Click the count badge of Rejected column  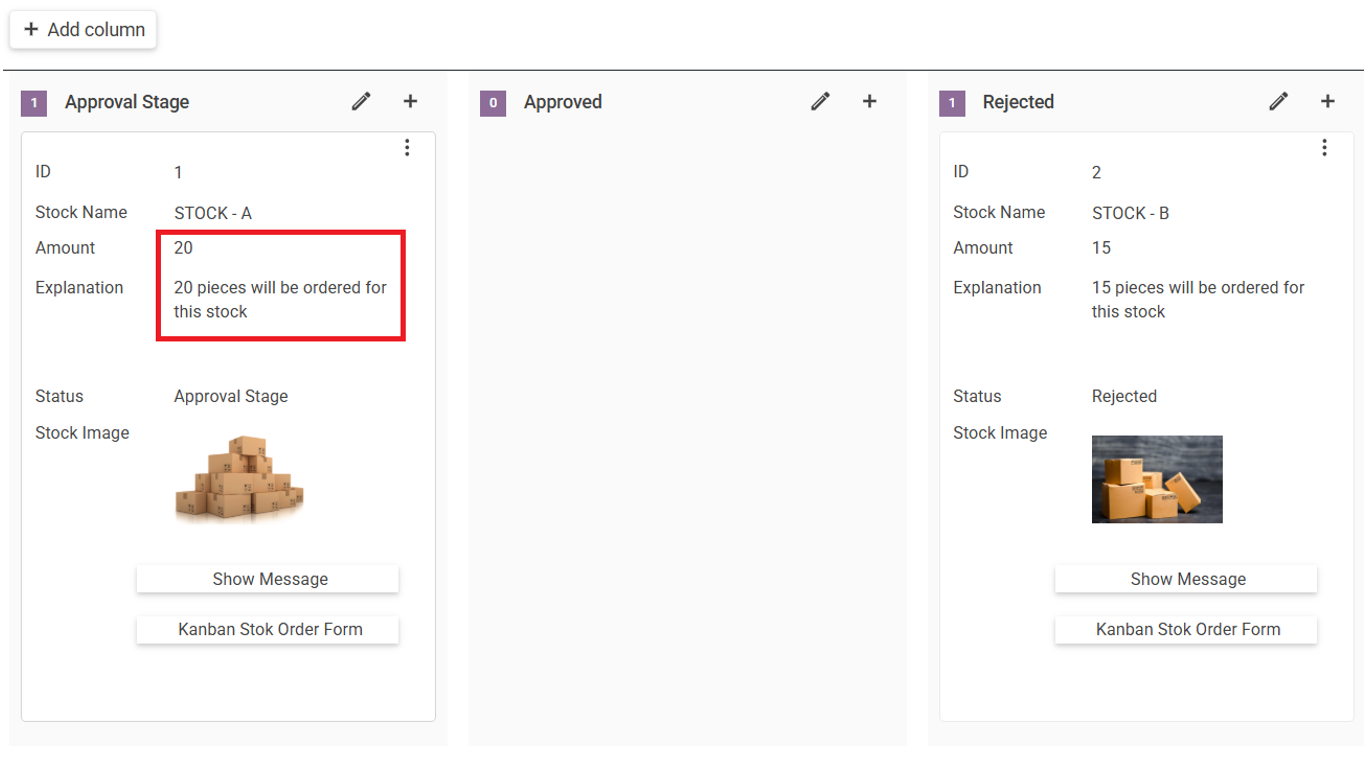(952, 102)
